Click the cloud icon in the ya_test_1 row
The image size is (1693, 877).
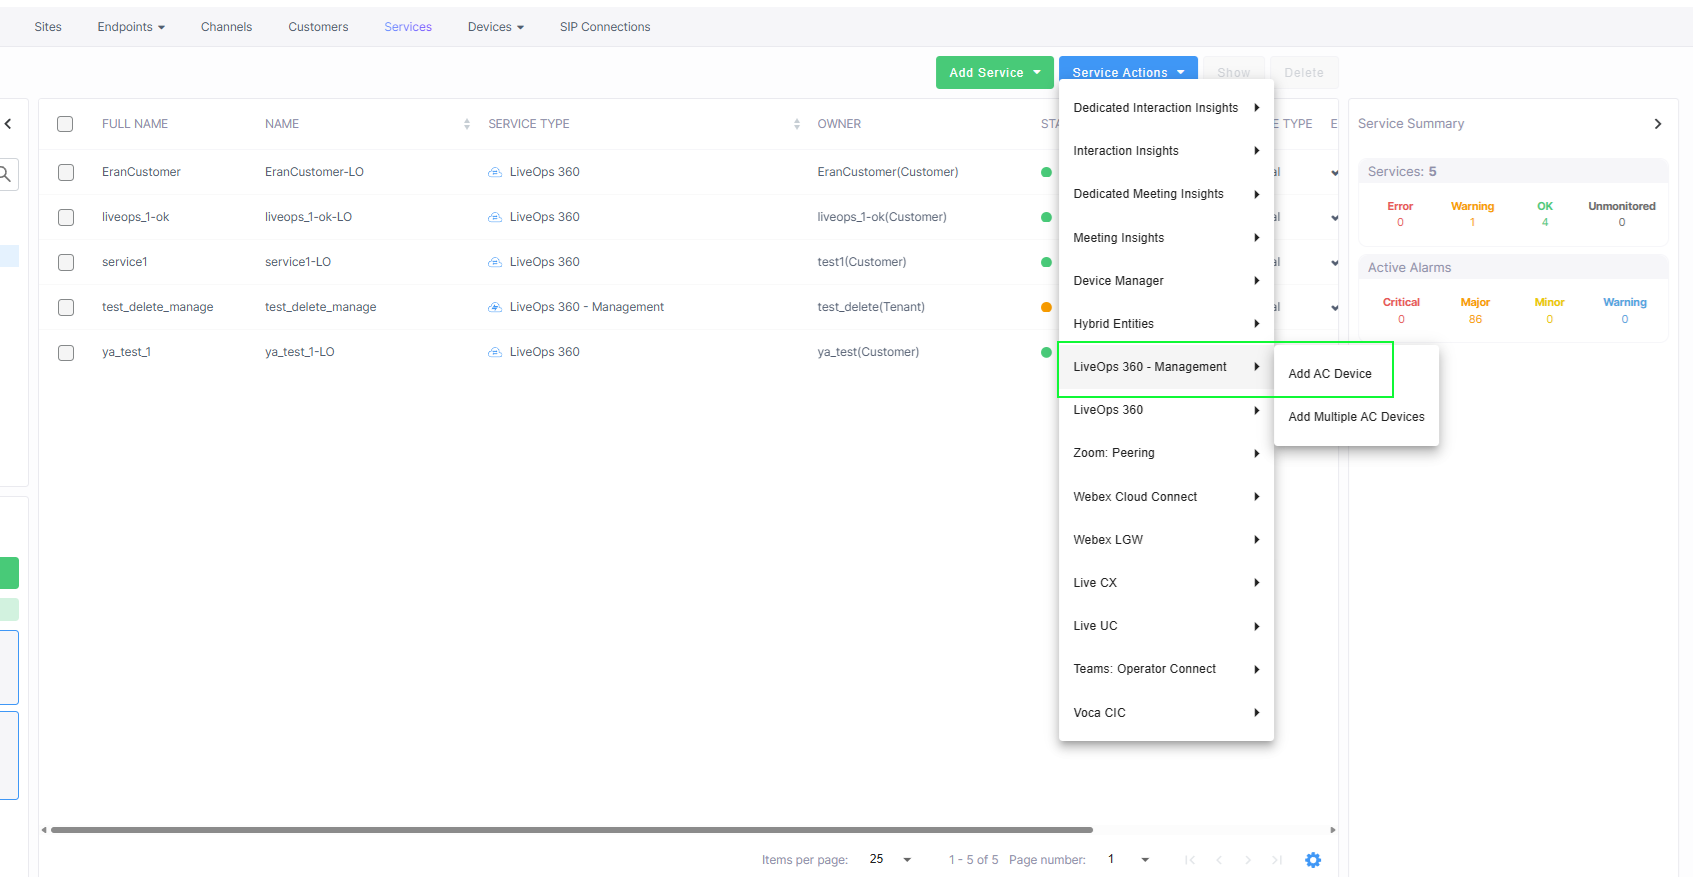pos(495,352)
